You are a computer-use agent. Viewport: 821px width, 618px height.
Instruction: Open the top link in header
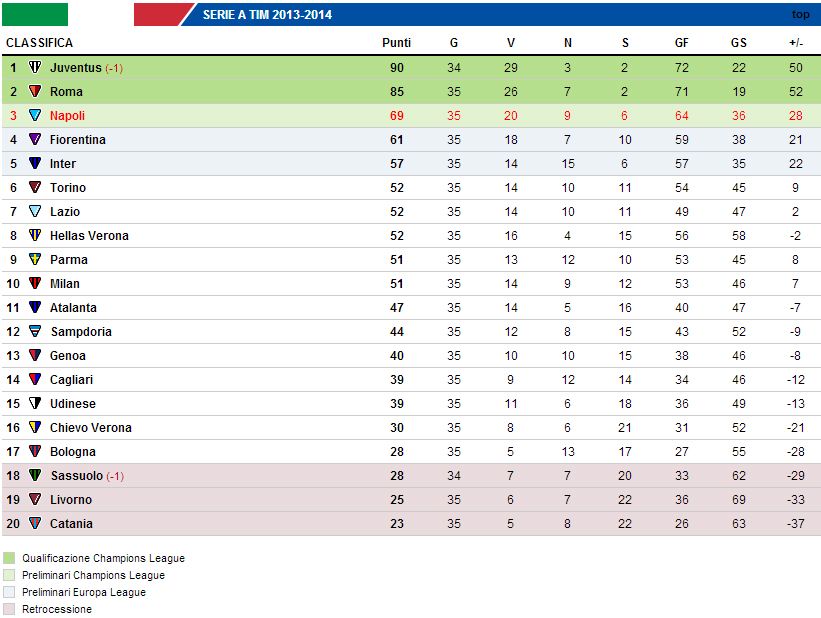click(800, 15)
